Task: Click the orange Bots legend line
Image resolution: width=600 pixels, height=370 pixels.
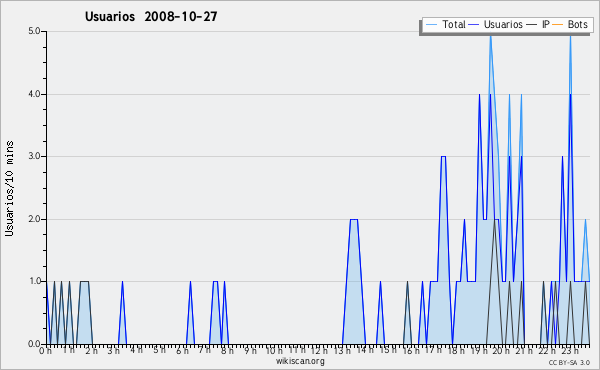Action: (x=558, y=25)
